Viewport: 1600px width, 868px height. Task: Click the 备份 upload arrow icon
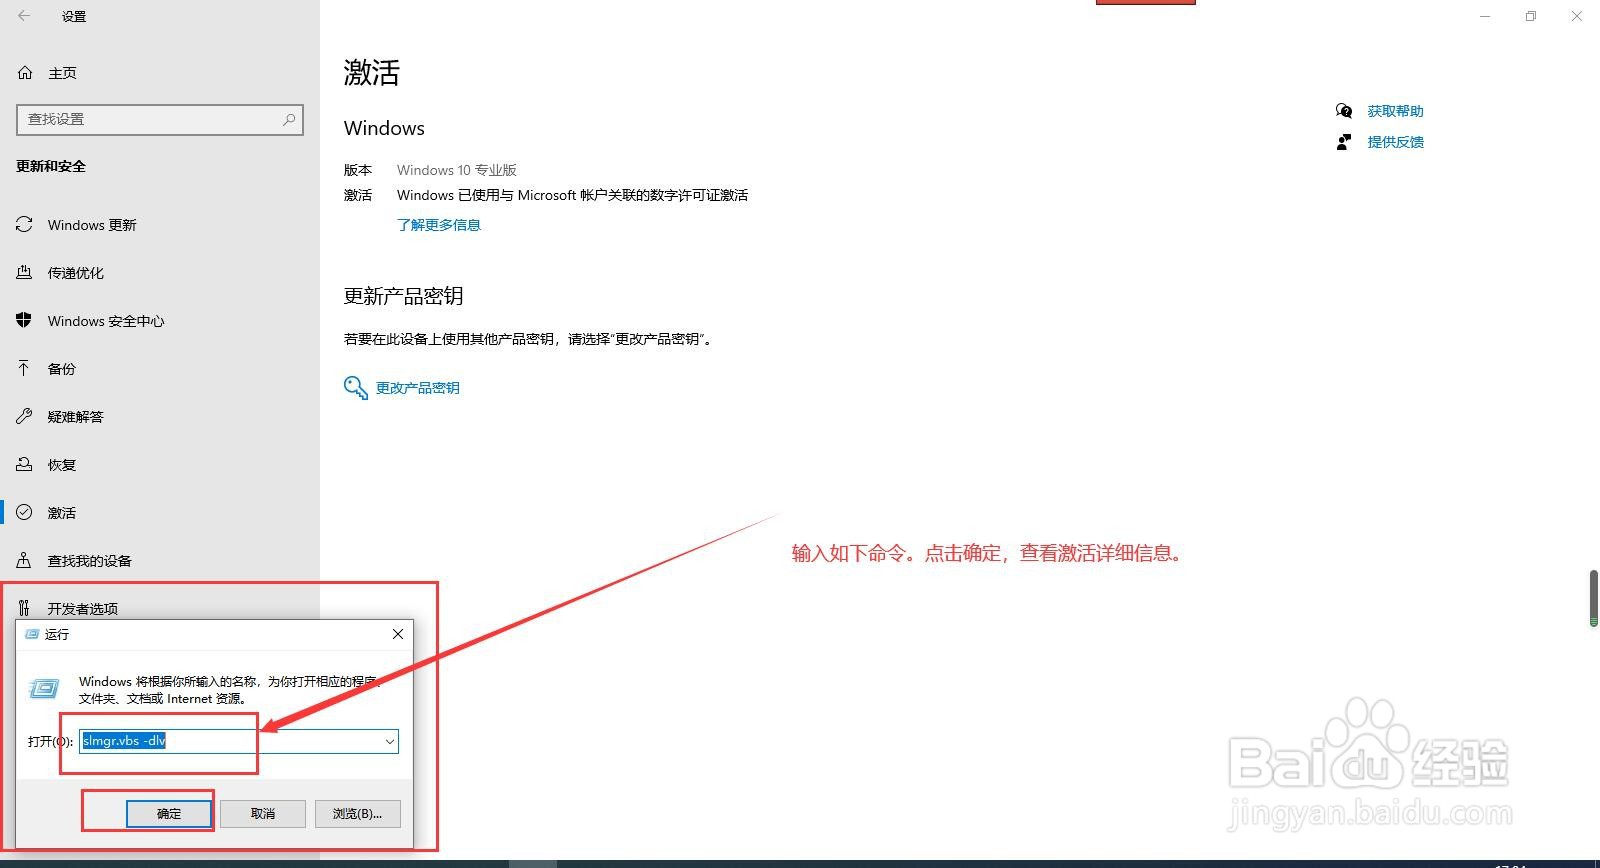[x=24, y=368]
